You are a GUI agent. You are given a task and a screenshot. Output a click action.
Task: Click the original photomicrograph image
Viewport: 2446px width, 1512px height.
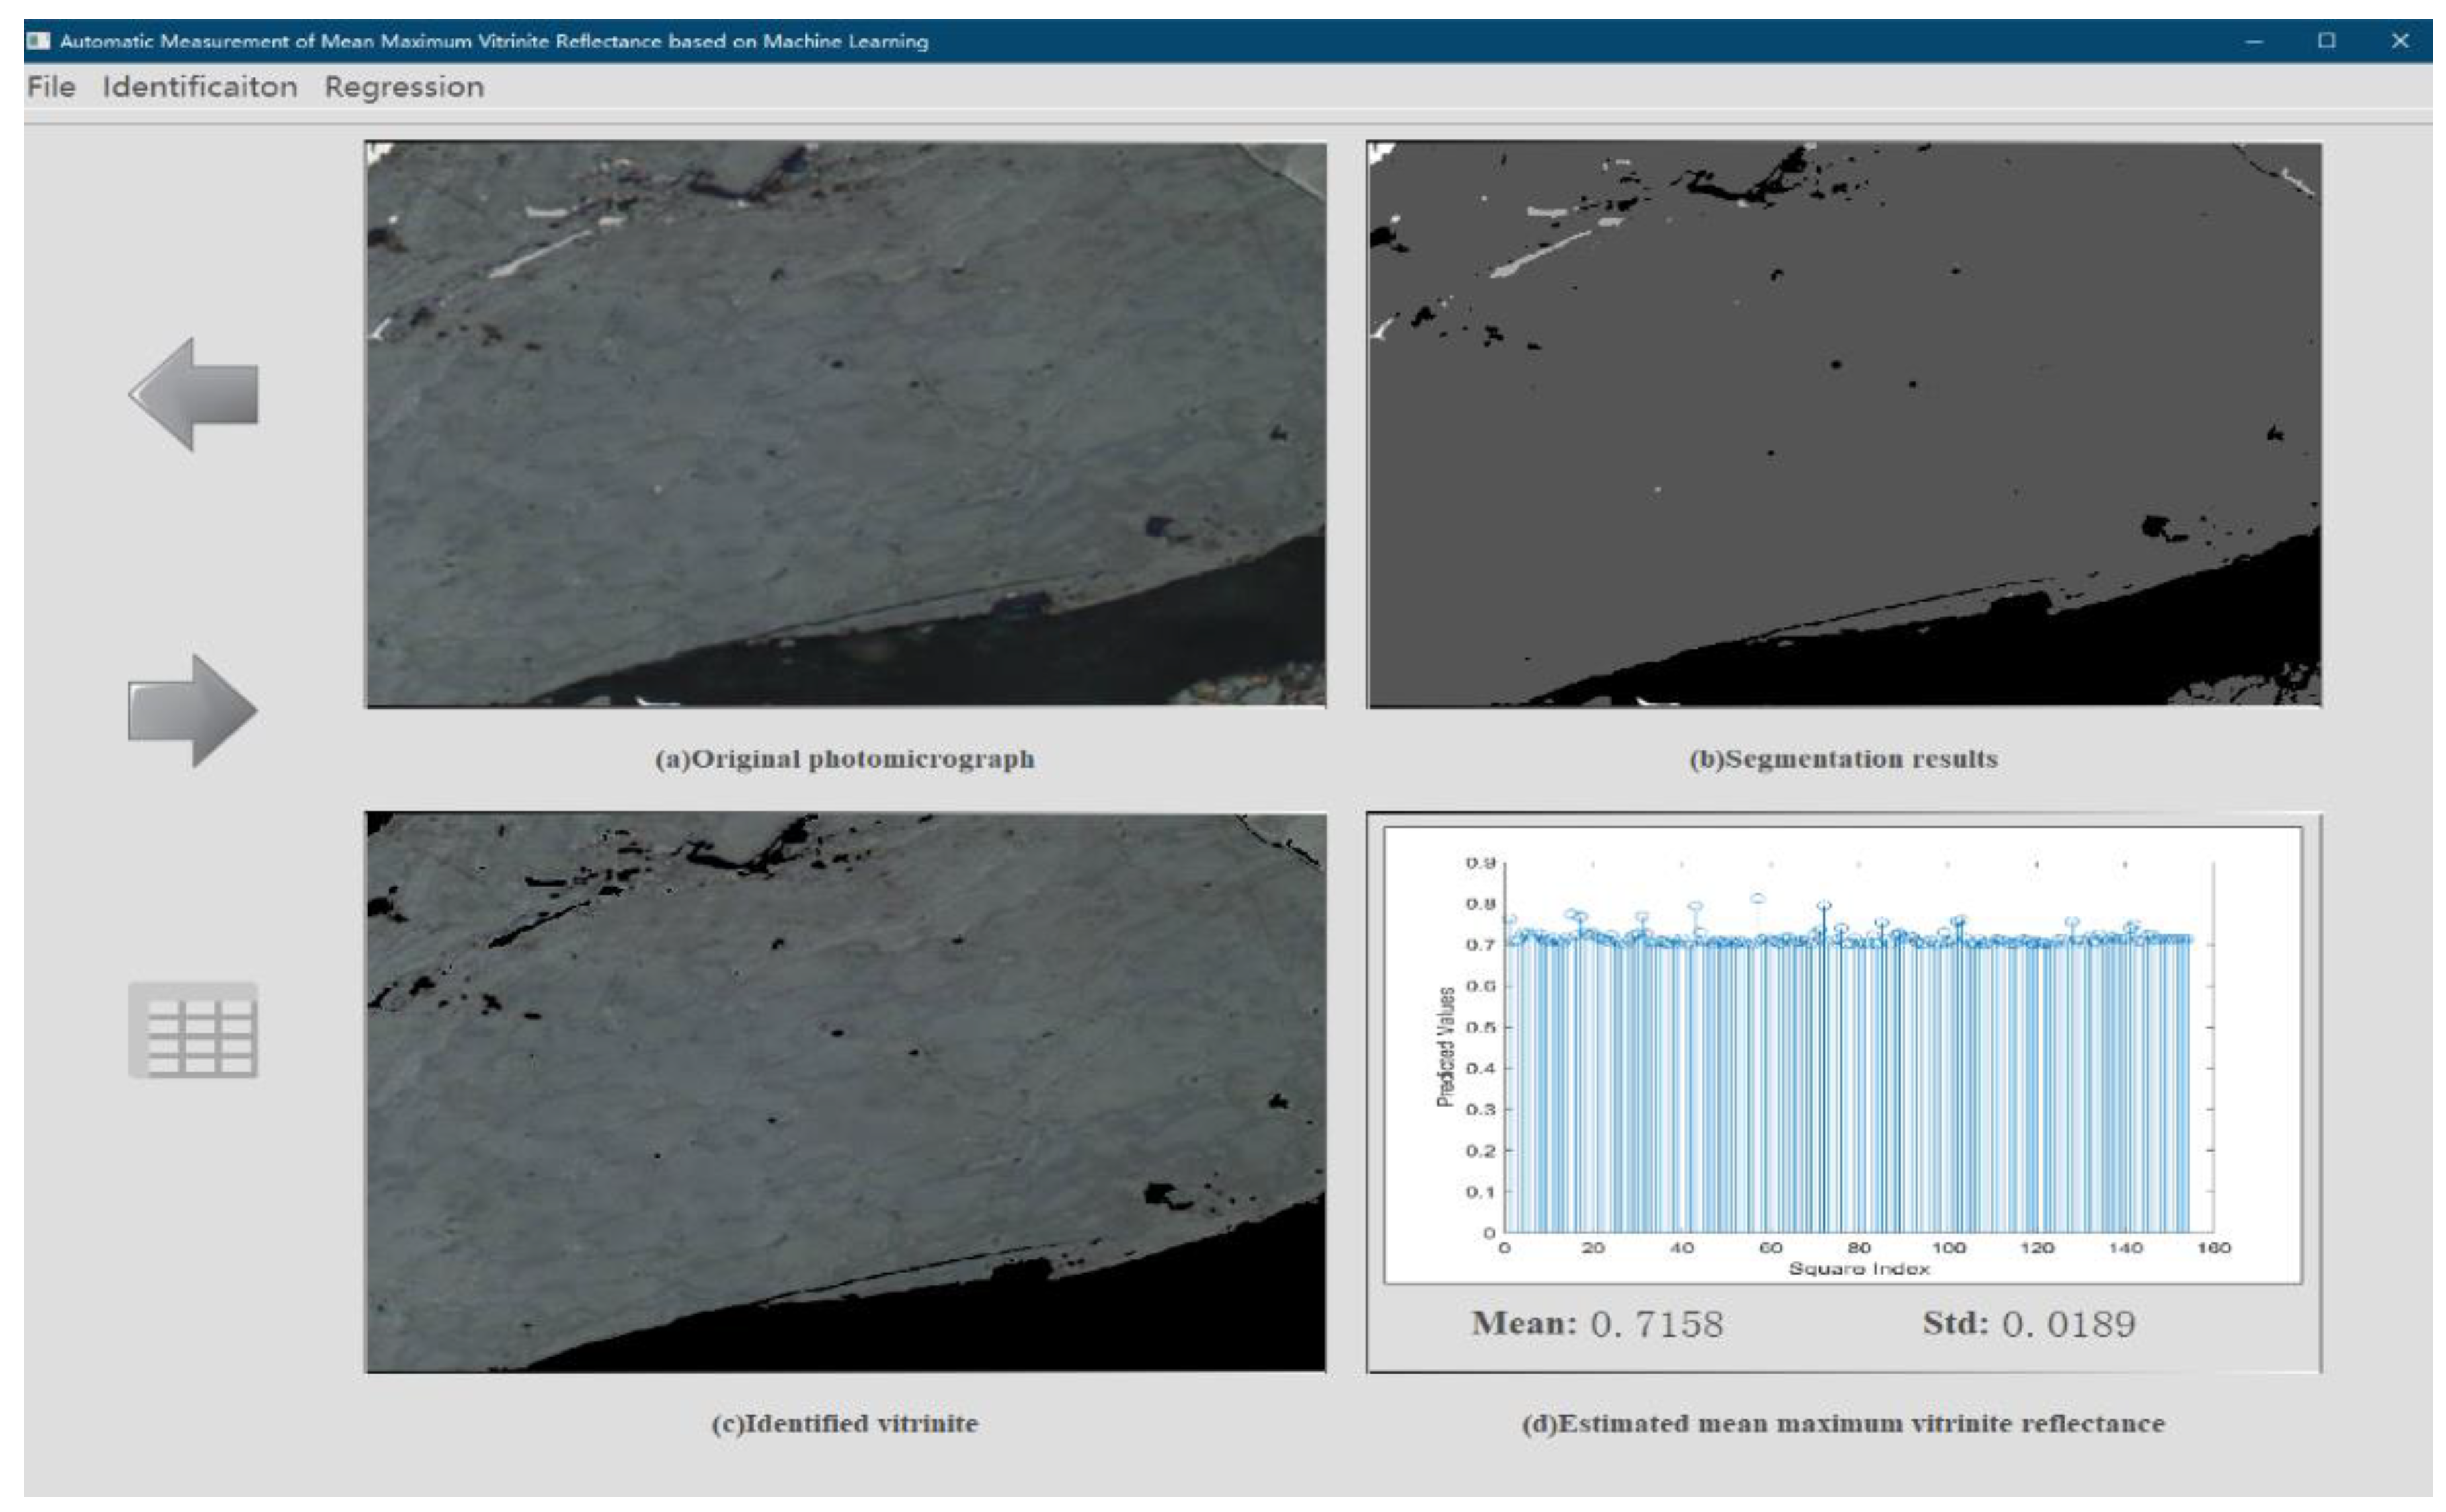(846, 425)
